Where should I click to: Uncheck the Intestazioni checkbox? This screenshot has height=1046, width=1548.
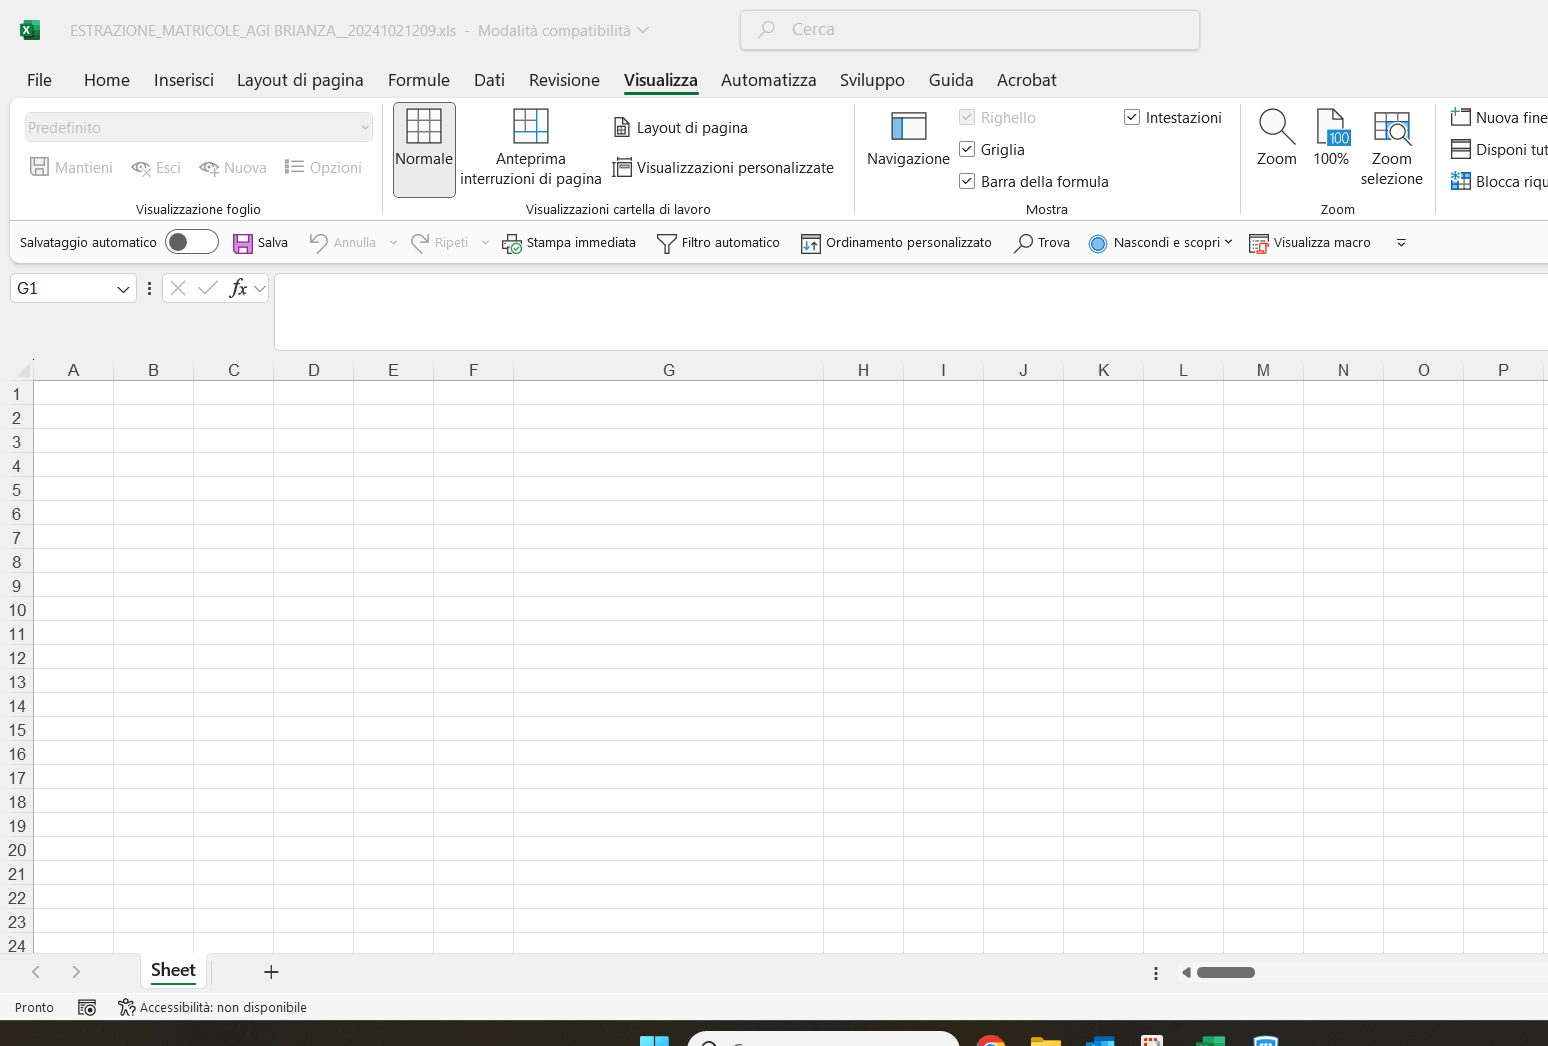[1132, 117]
